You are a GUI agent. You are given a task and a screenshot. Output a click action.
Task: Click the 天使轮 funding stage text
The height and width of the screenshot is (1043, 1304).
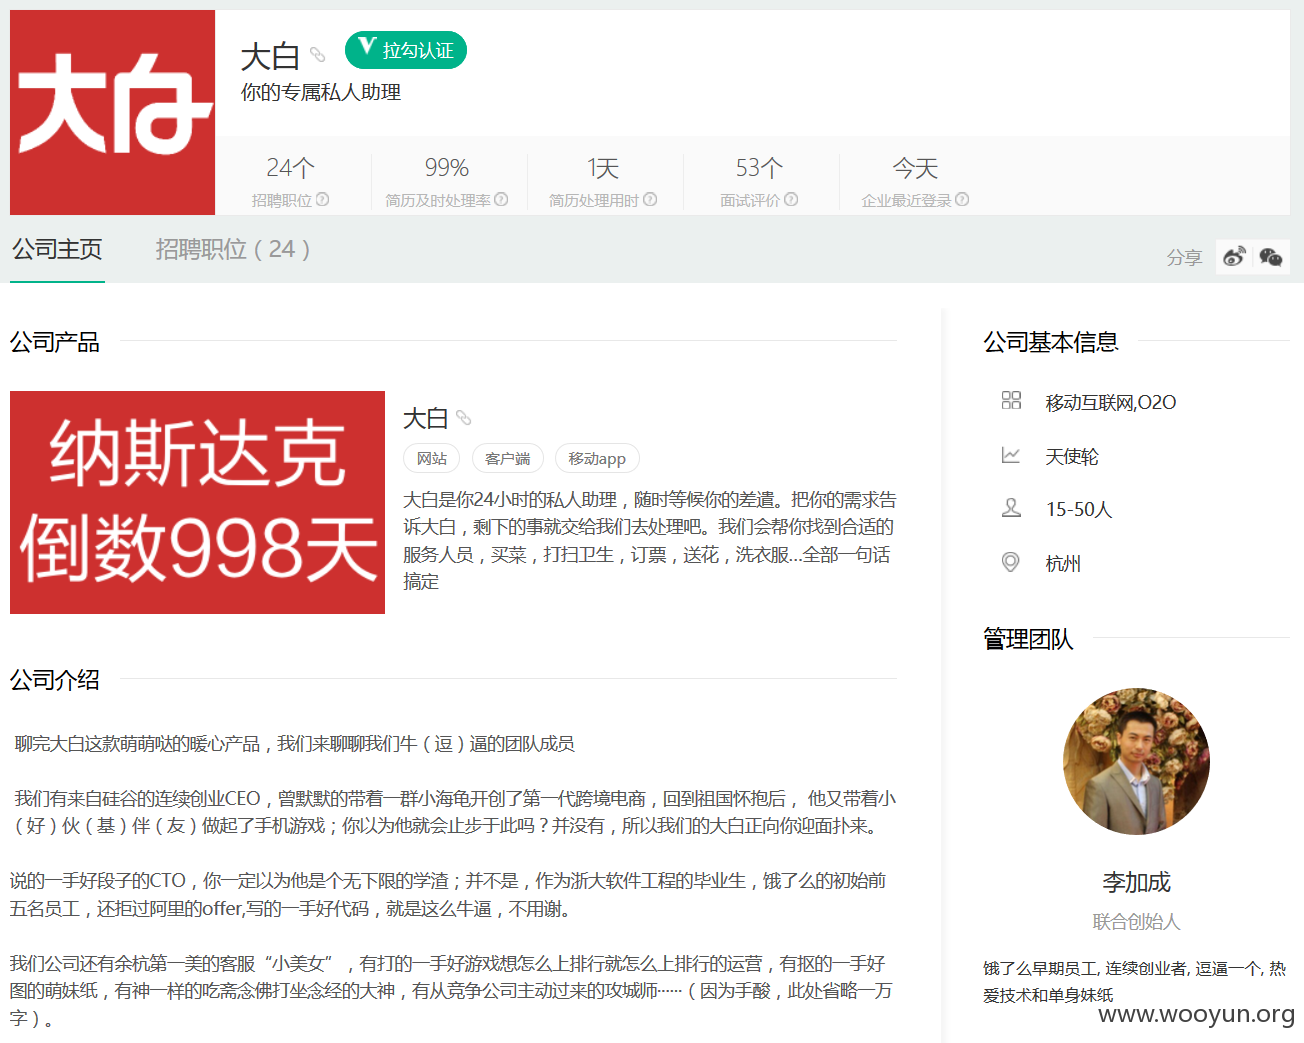click(1072, 456)
